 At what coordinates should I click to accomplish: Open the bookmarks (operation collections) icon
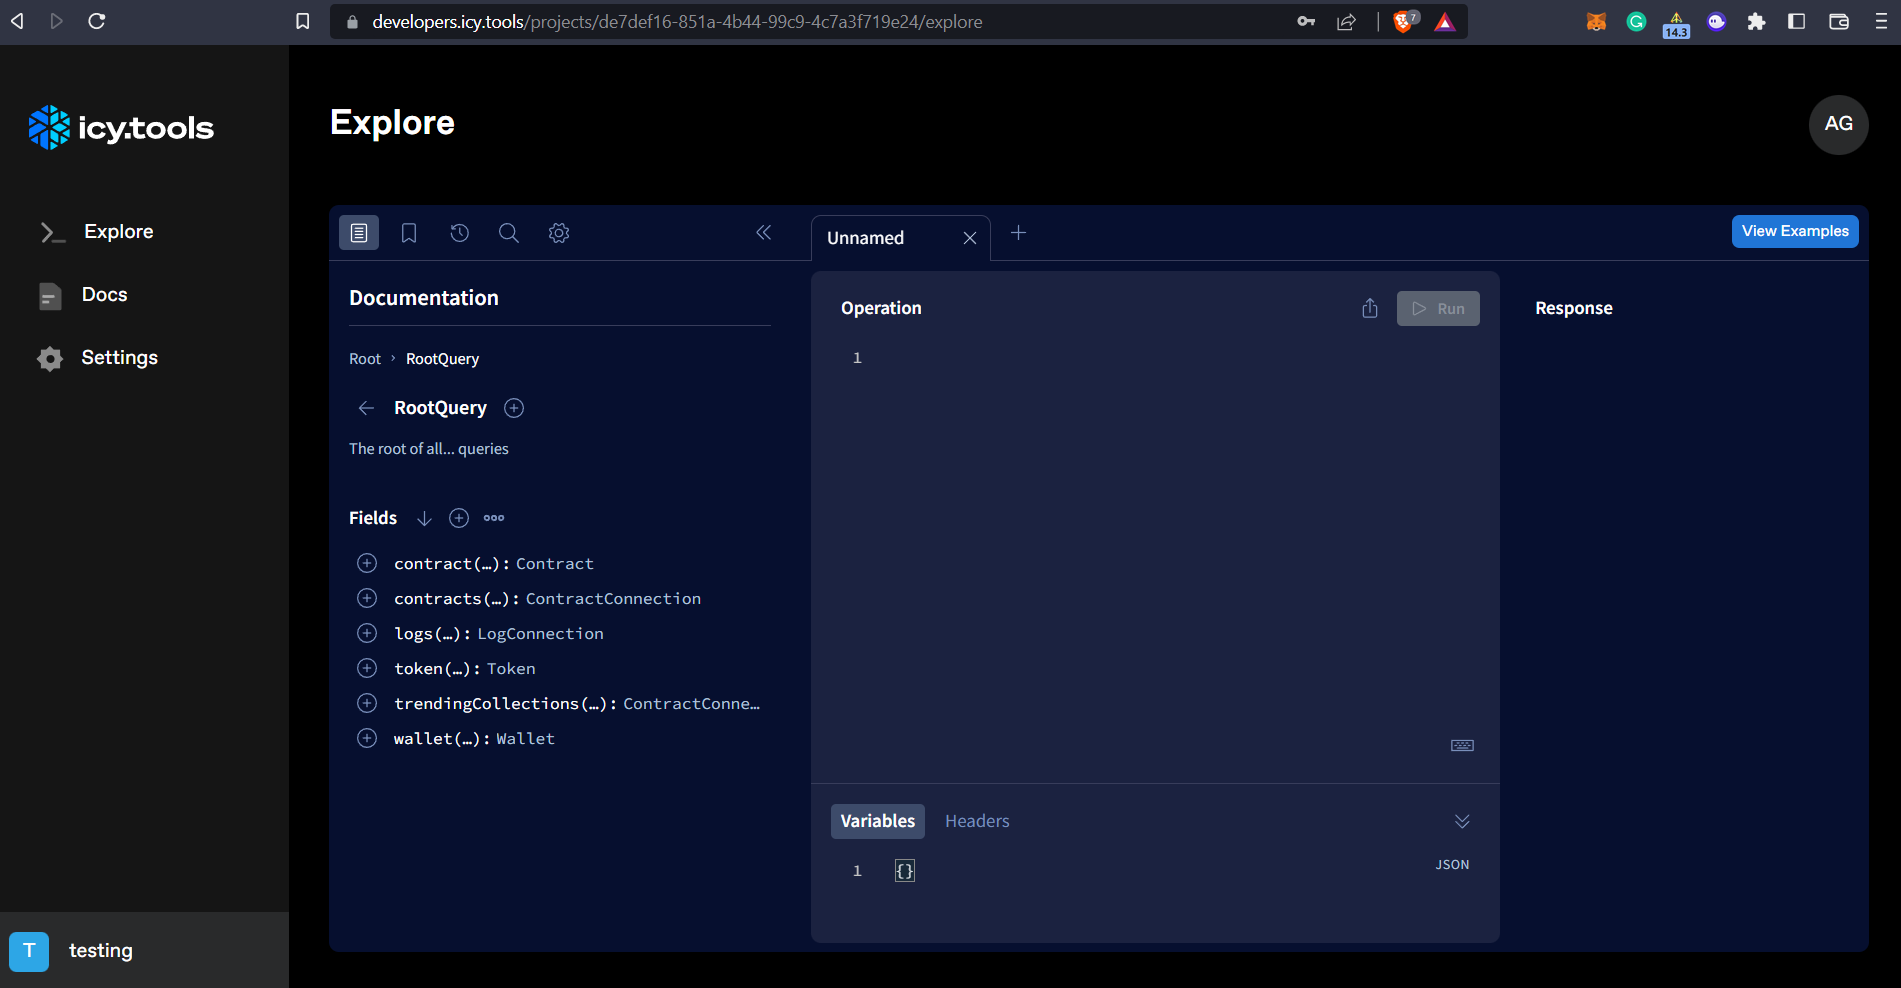click(x=409, y=233)
